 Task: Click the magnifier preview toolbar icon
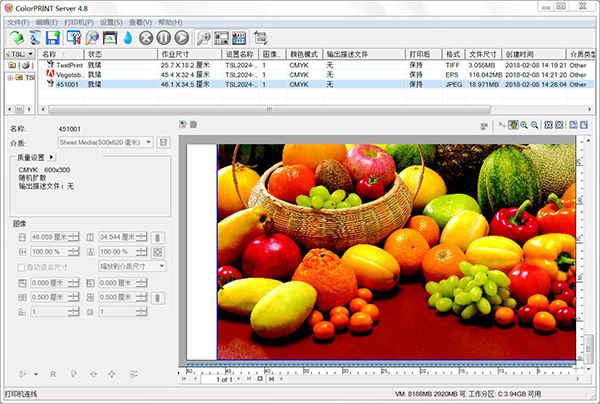(x=205, y=37)
